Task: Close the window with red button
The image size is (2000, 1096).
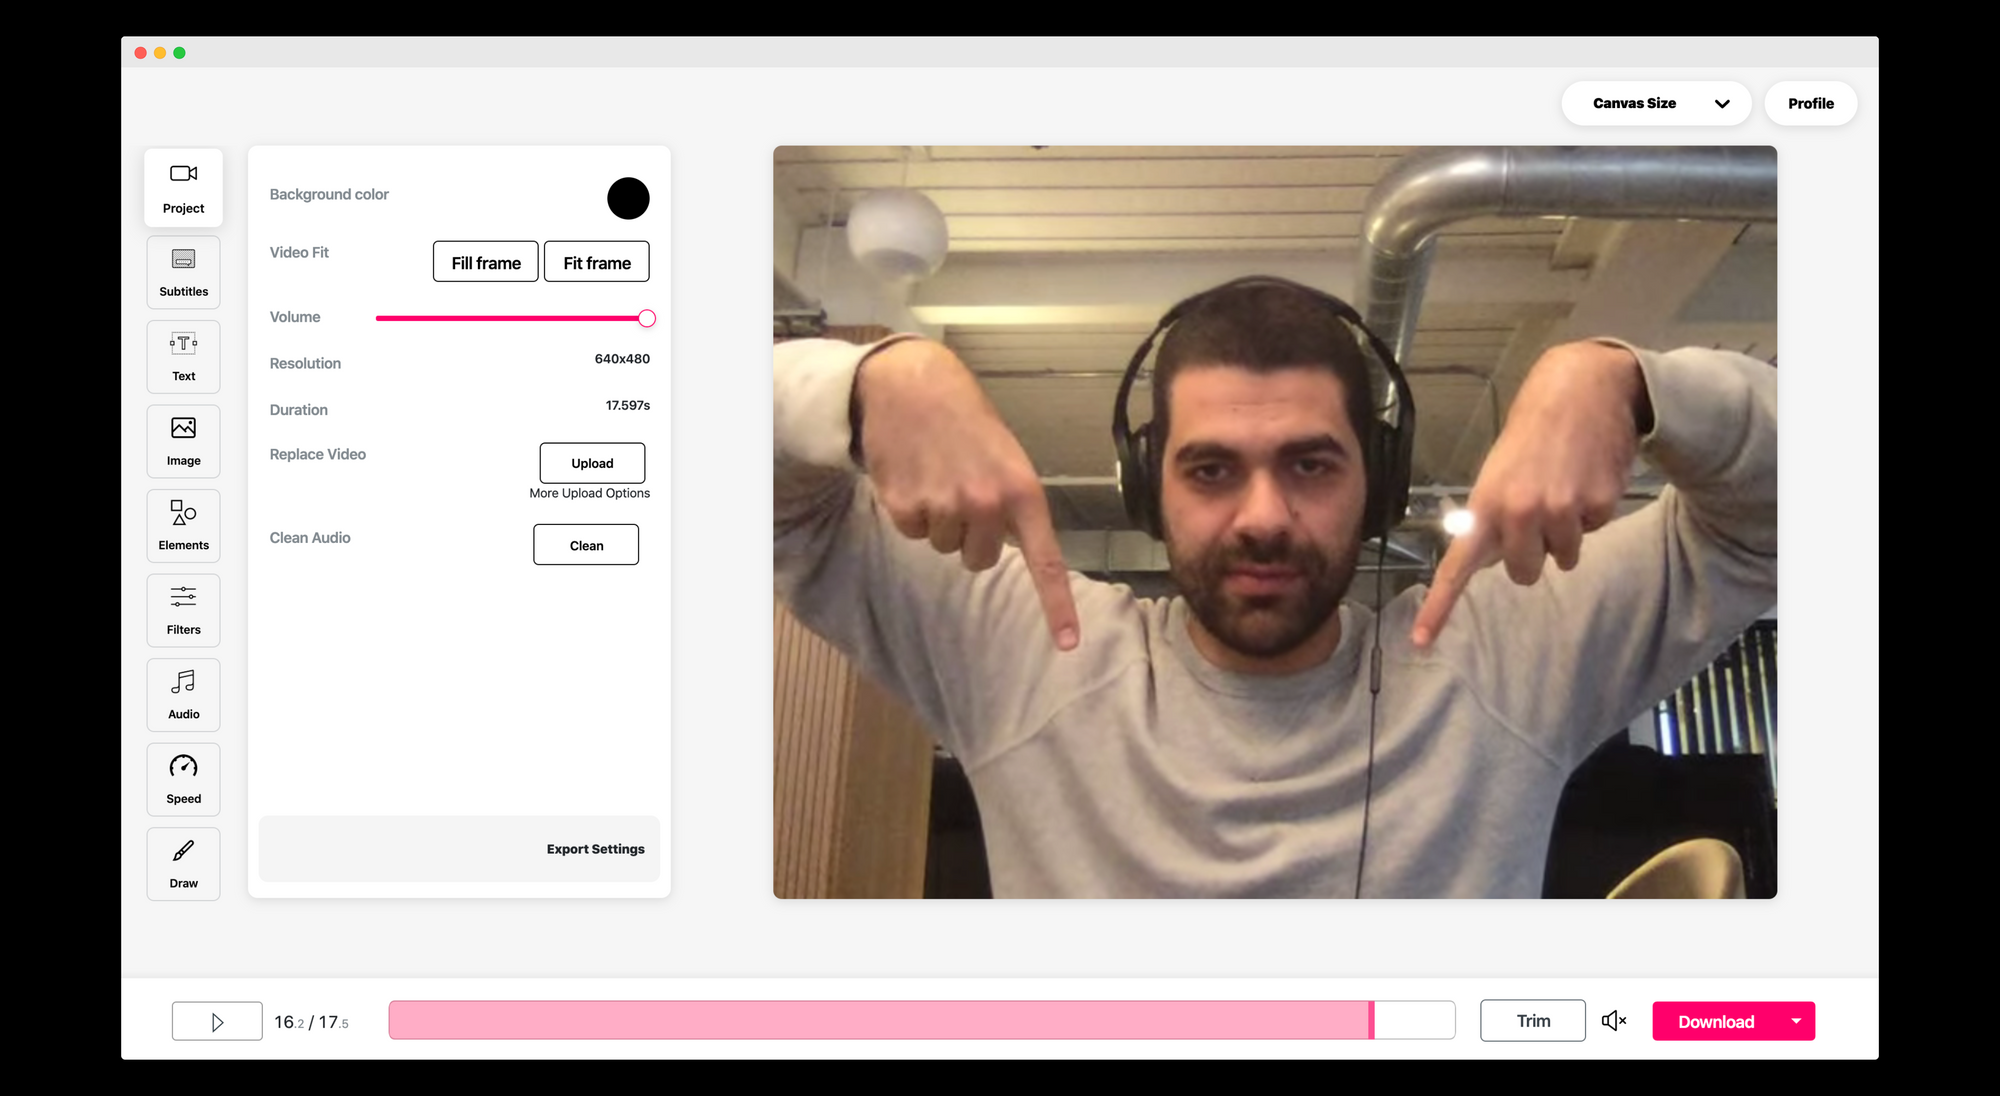Action: 140,53
